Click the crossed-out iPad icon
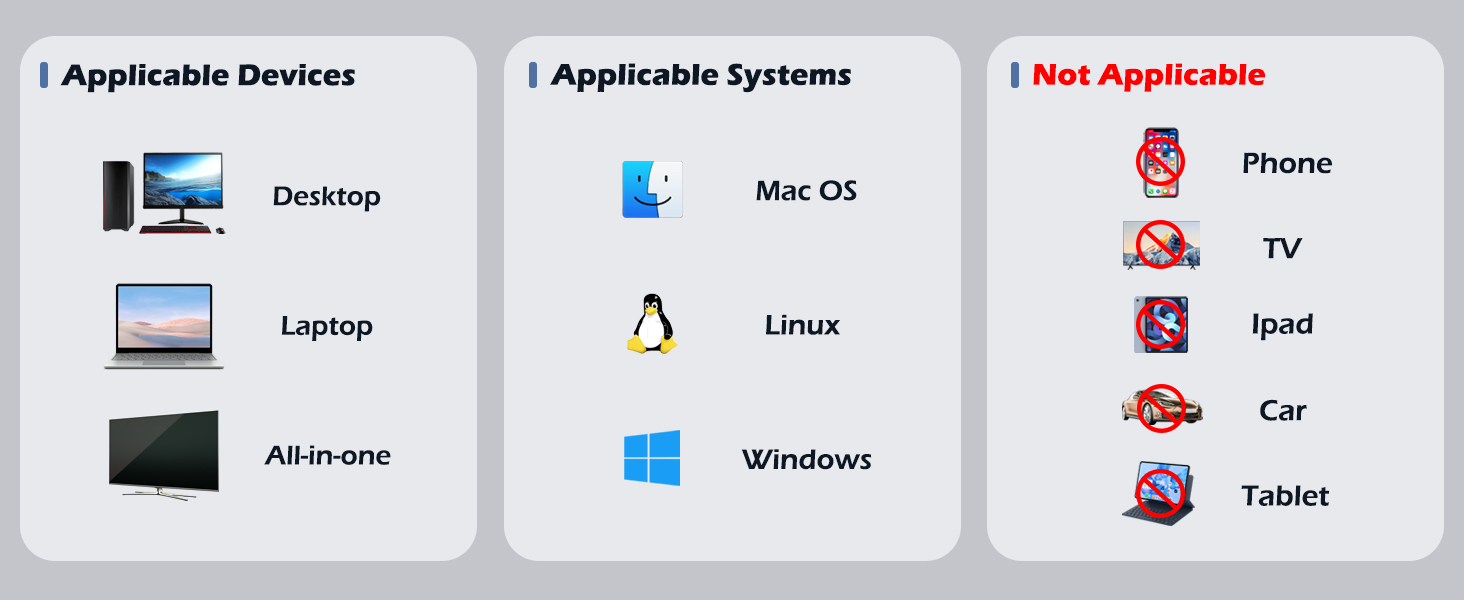Image resolution: width=1464 pixels, height=600 pixels. (1161, 324)
